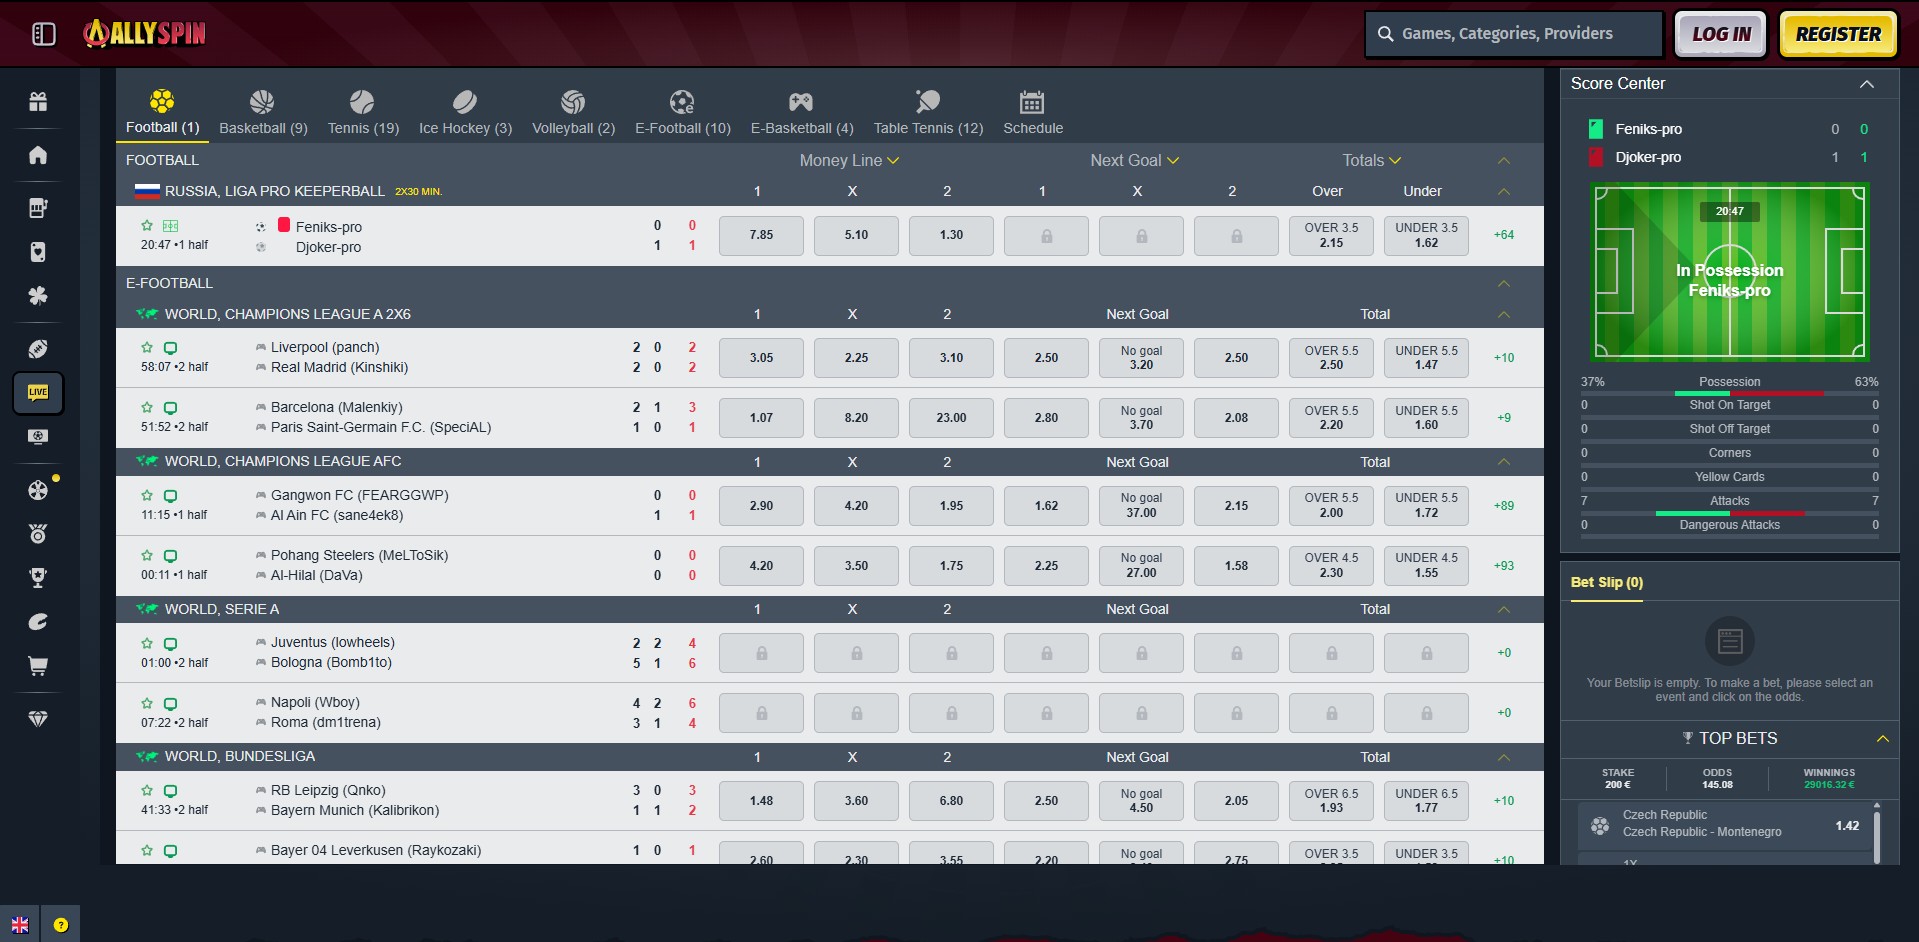Favorite the Napoli vs Roma match
Screen dimensions: 1919x942
click(x=147, y=703)
